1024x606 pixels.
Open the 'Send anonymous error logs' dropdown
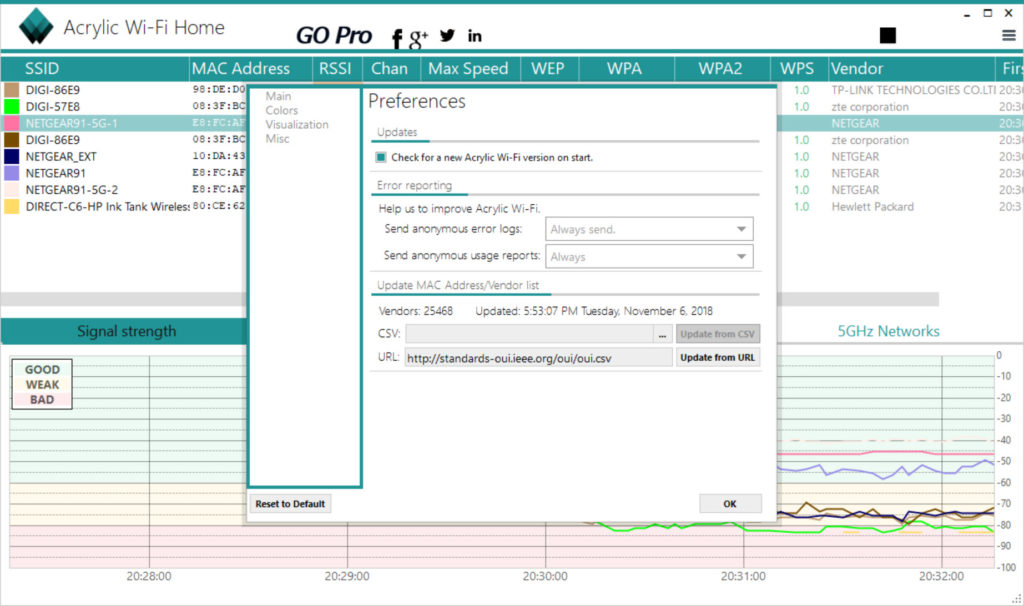[x=649, y=229]
